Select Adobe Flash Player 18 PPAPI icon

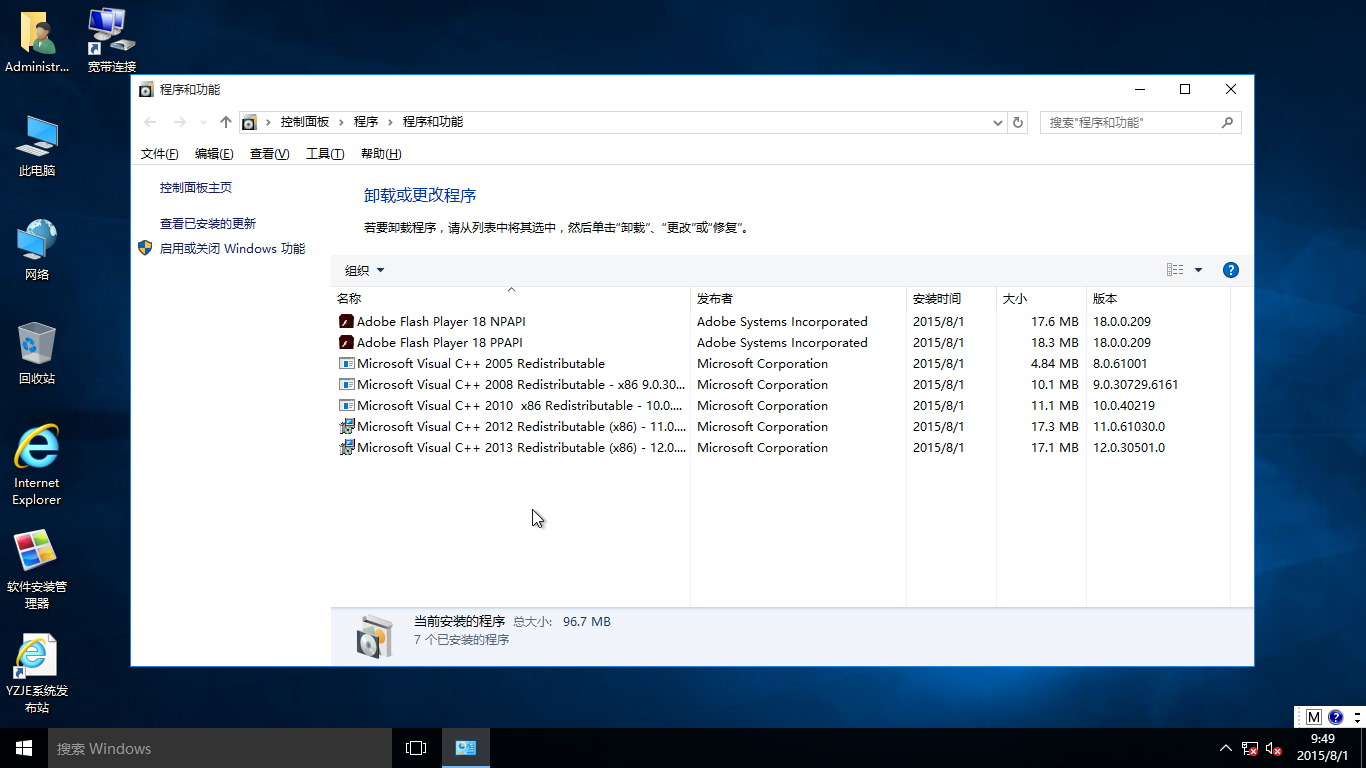(x=347, y=343)
